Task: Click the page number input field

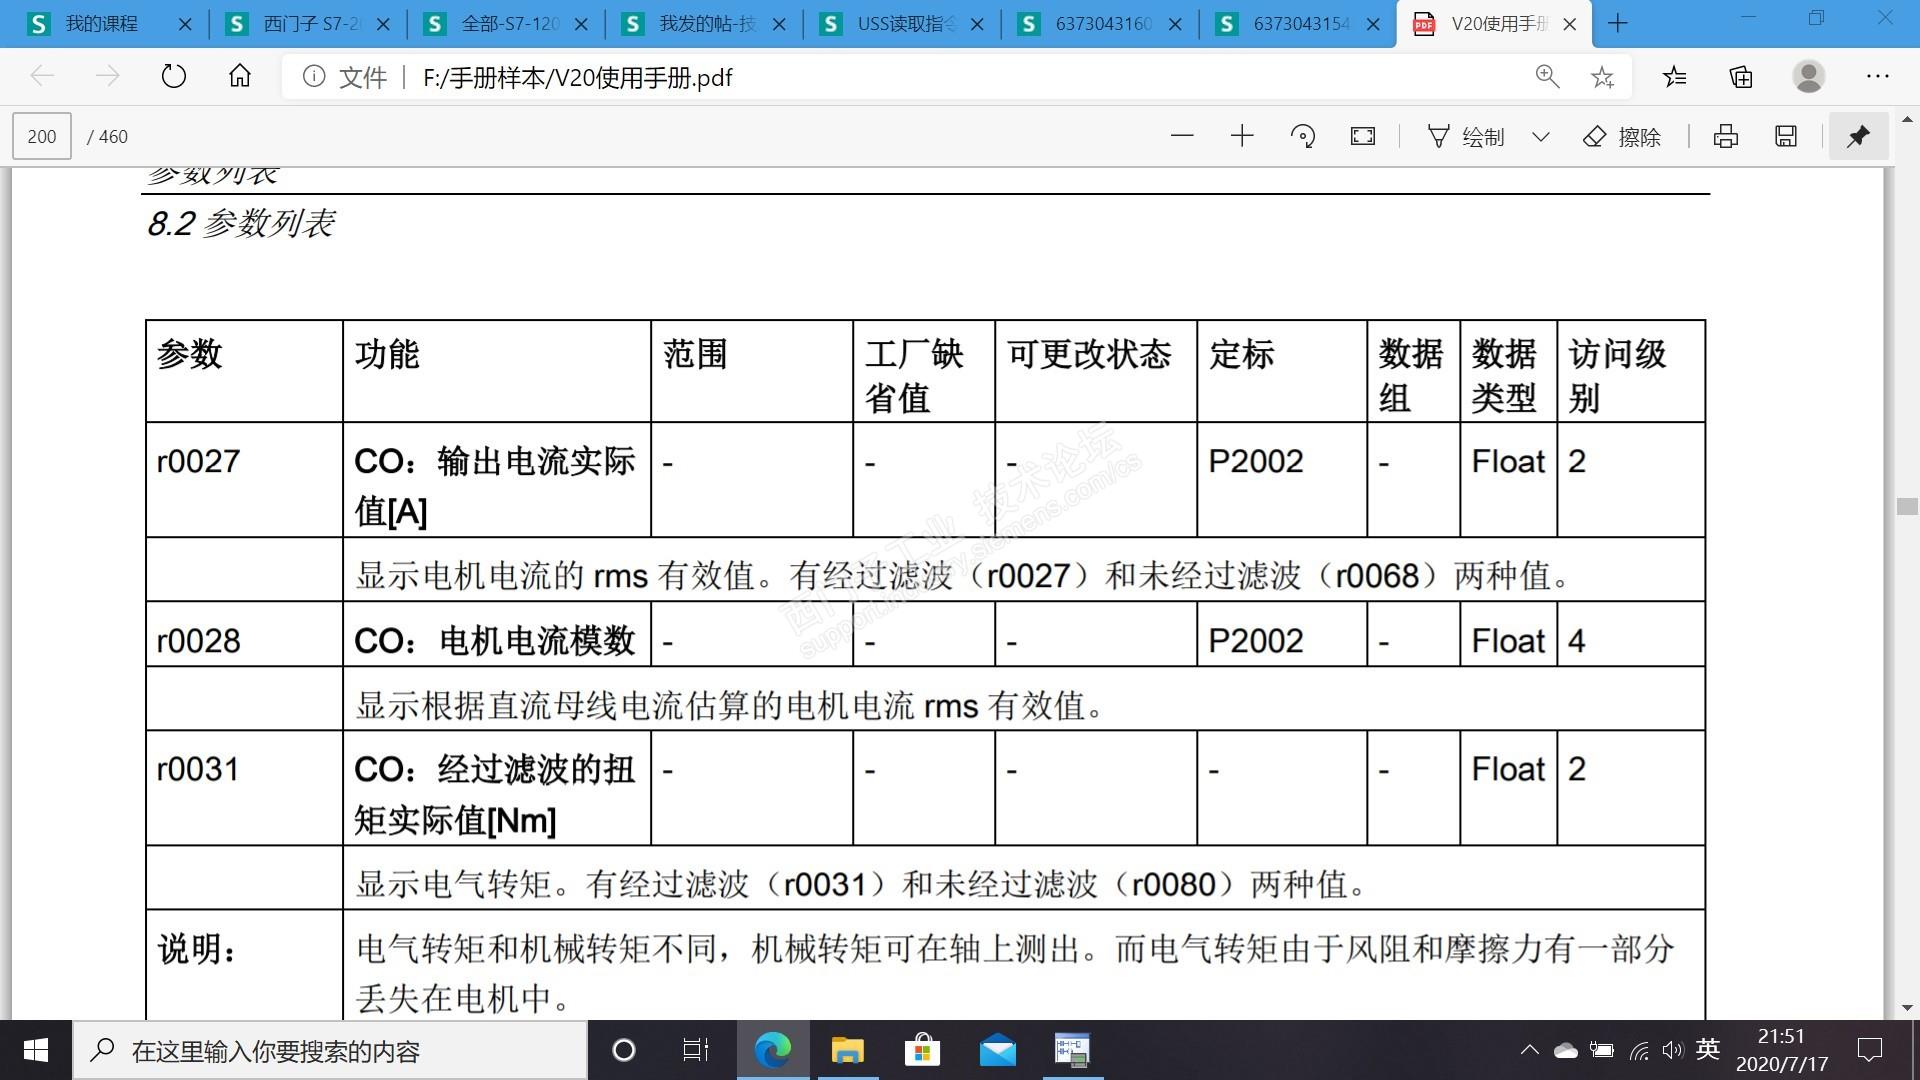Action: coord(42,136)
